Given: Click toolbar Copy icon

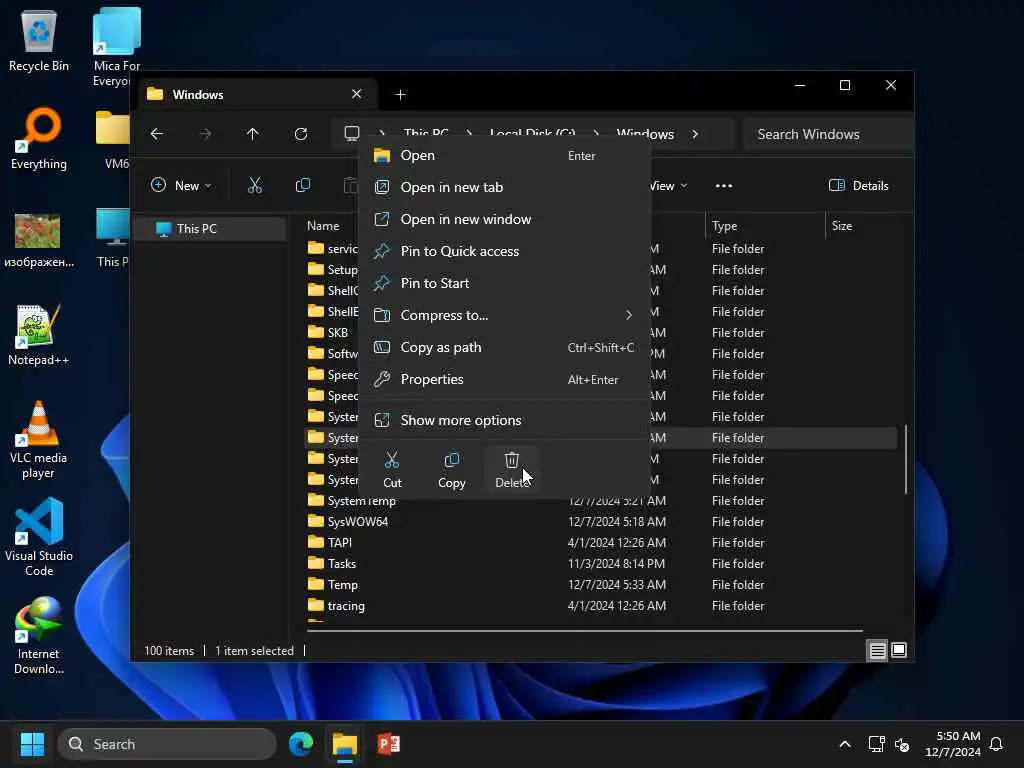Looking at the screenshot, I should 303,185.
